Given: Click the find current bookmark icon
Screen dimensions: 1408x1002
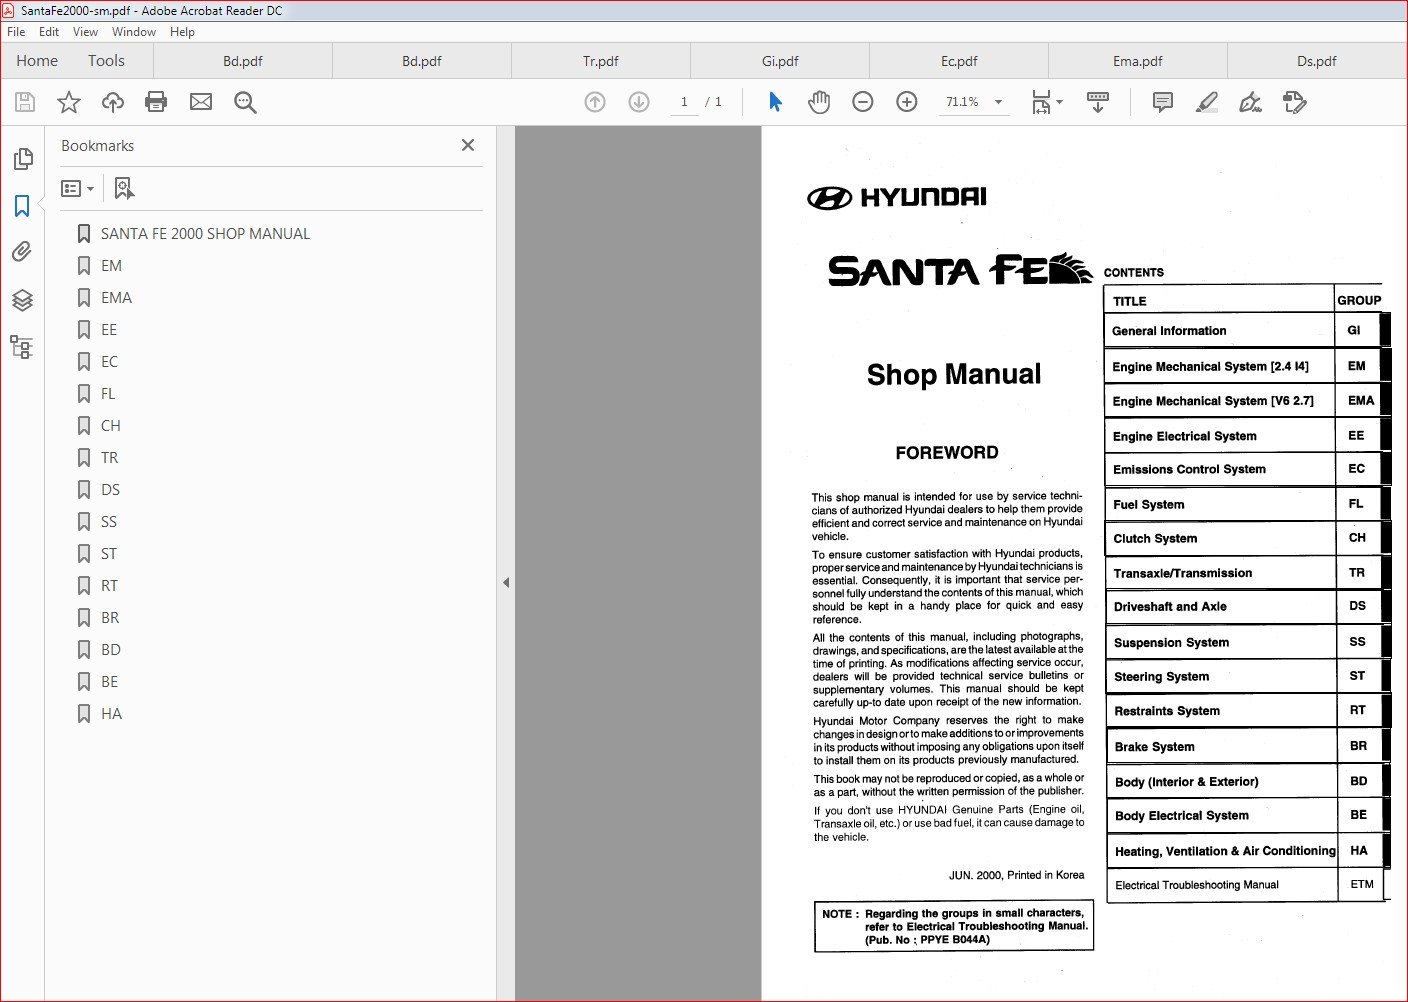Looking at the screenshot, I should click(x=124, y=188).
